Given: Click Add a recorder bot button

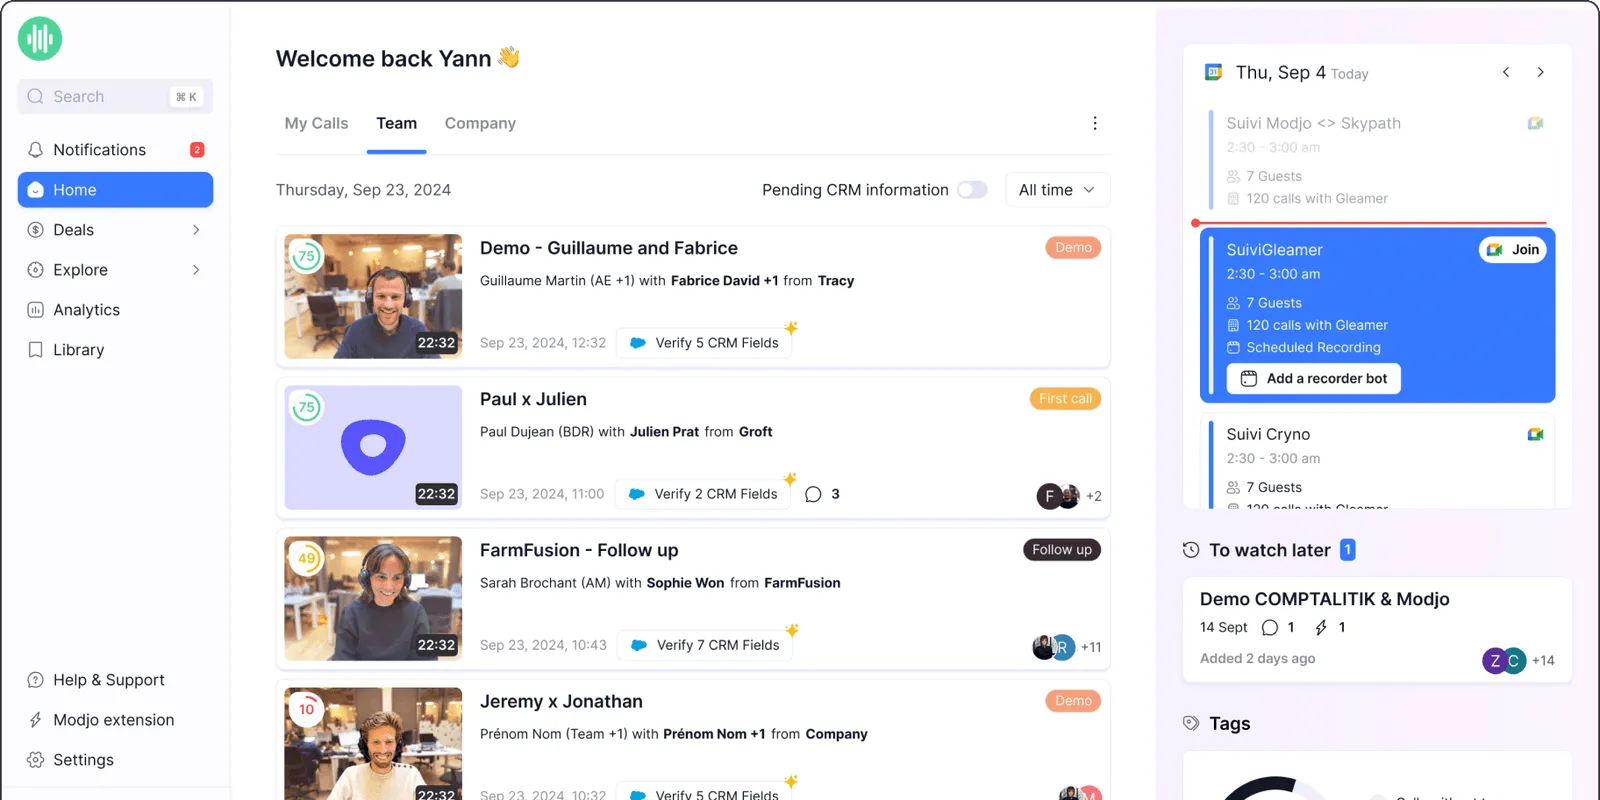Looking at the screenshot, I should coord(1314,379).
